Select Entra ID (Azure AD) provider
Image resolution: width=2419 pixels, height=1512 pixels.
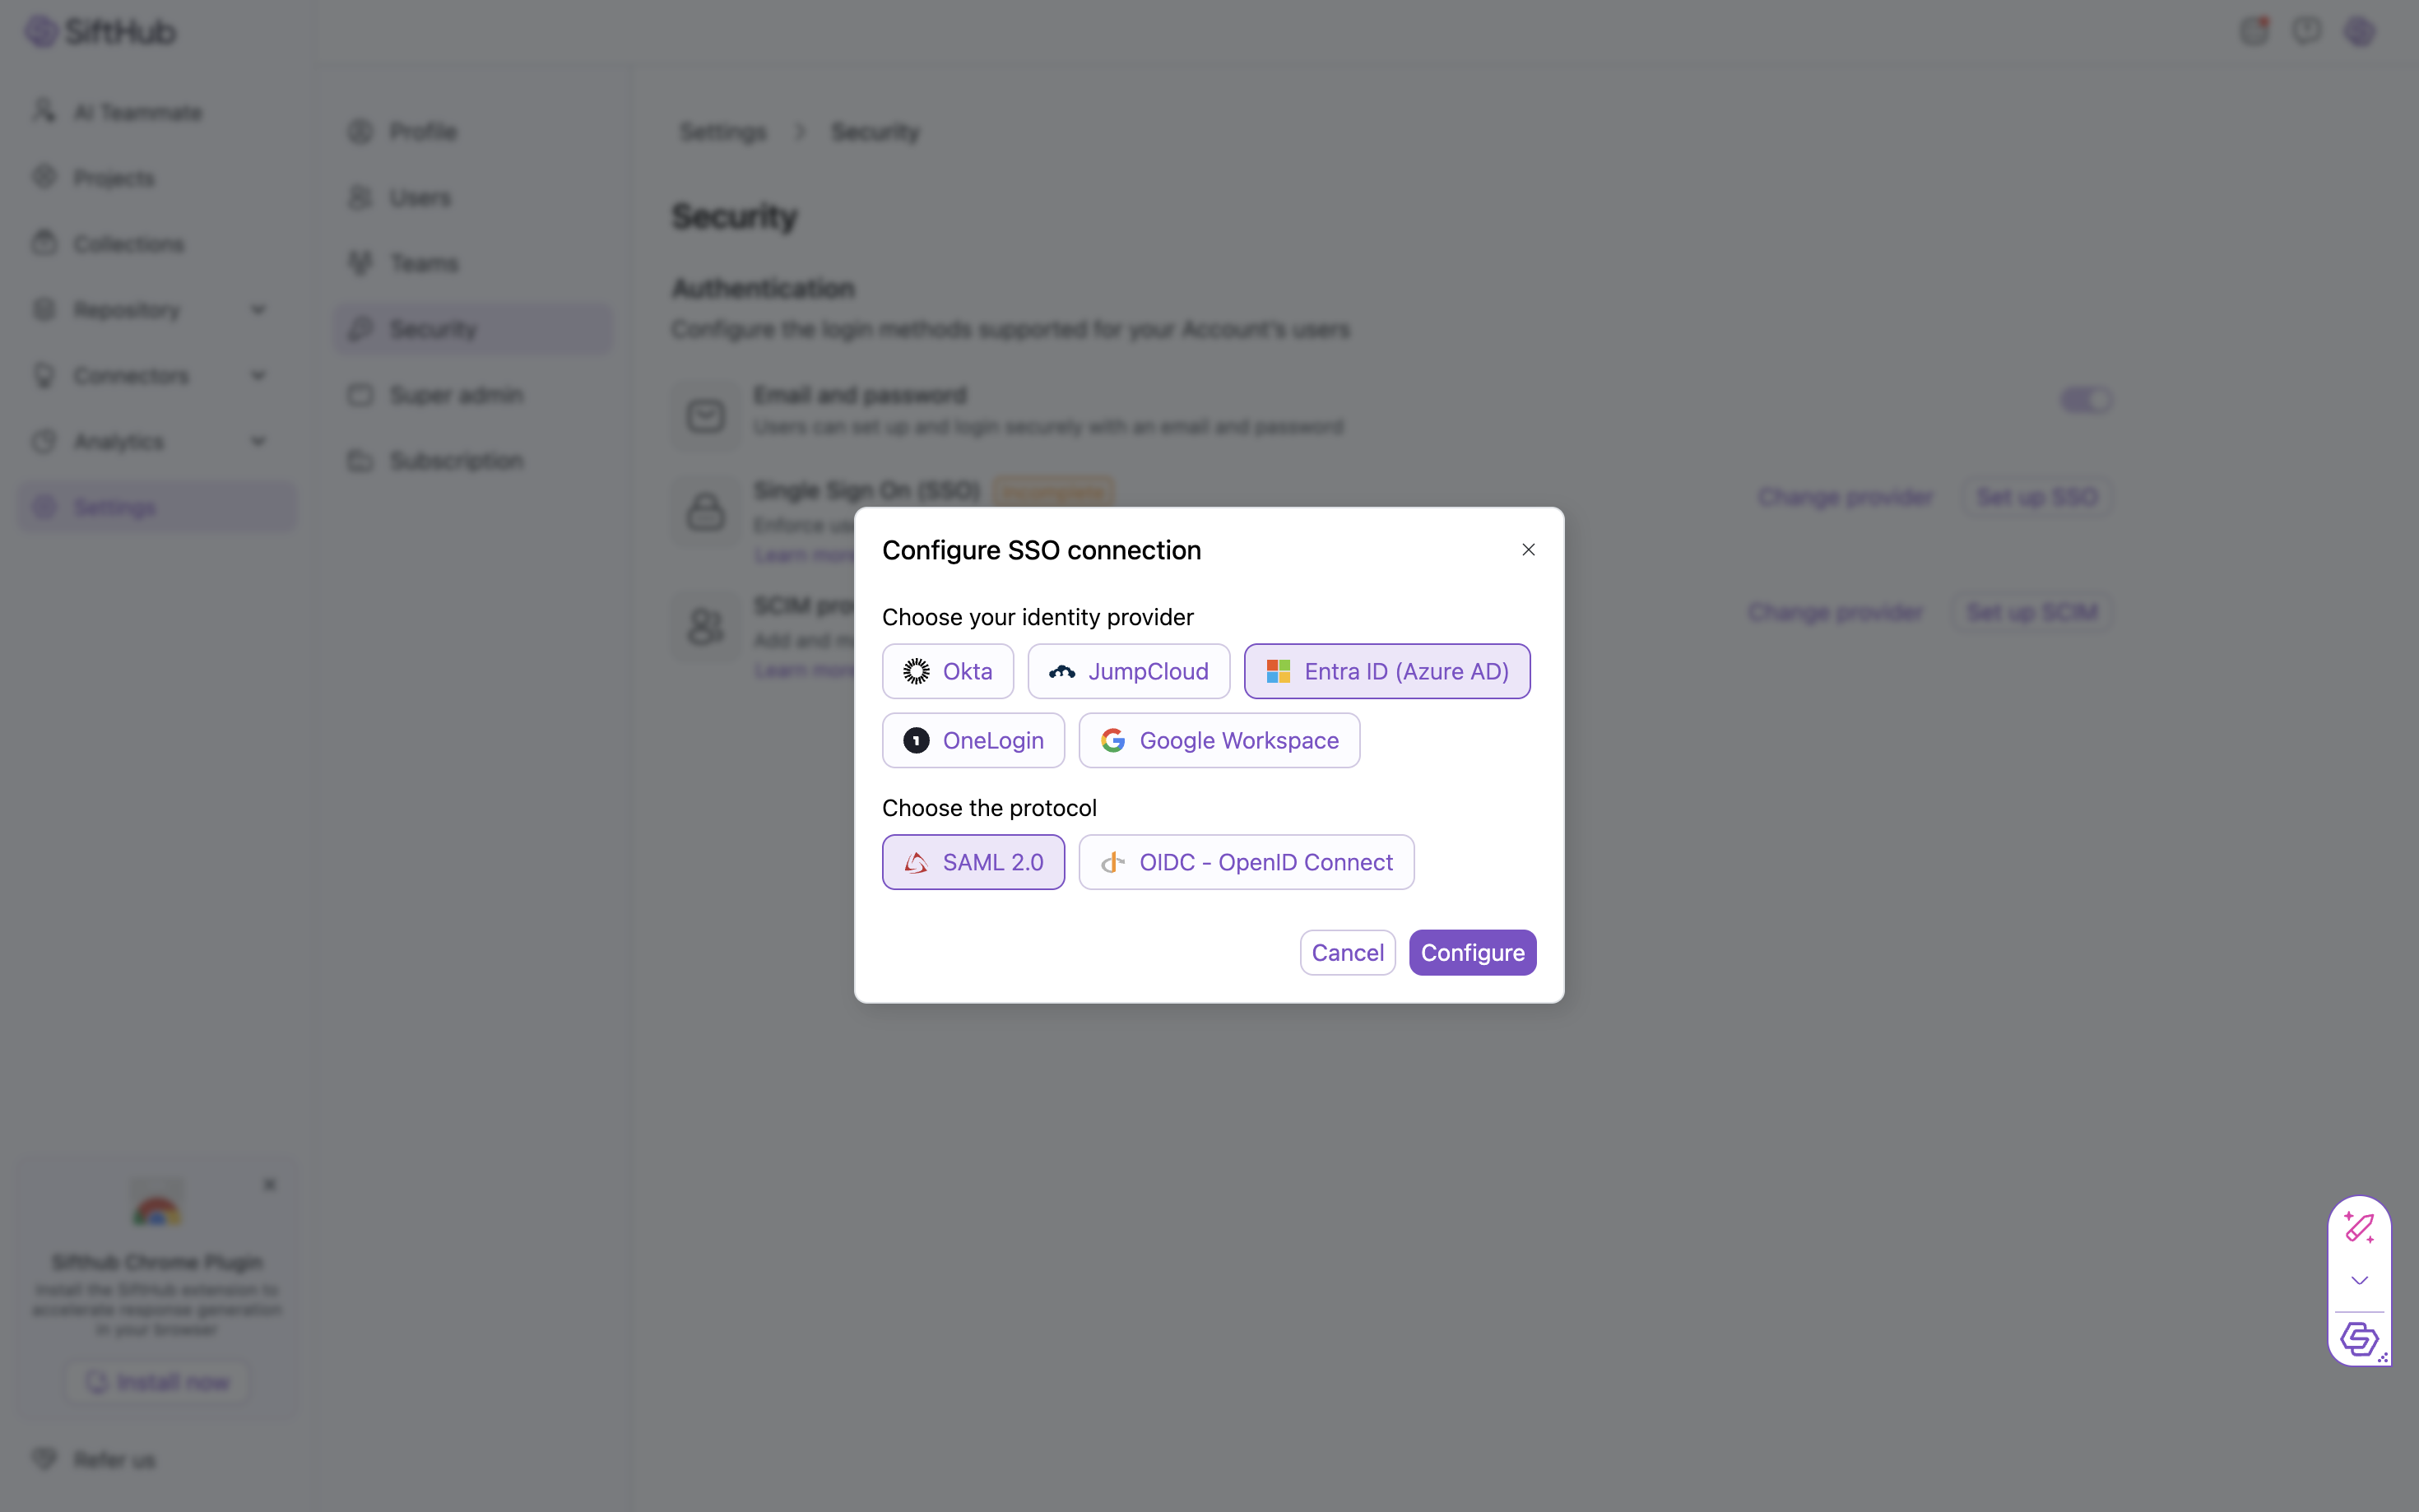click(x=1386, y=671)
